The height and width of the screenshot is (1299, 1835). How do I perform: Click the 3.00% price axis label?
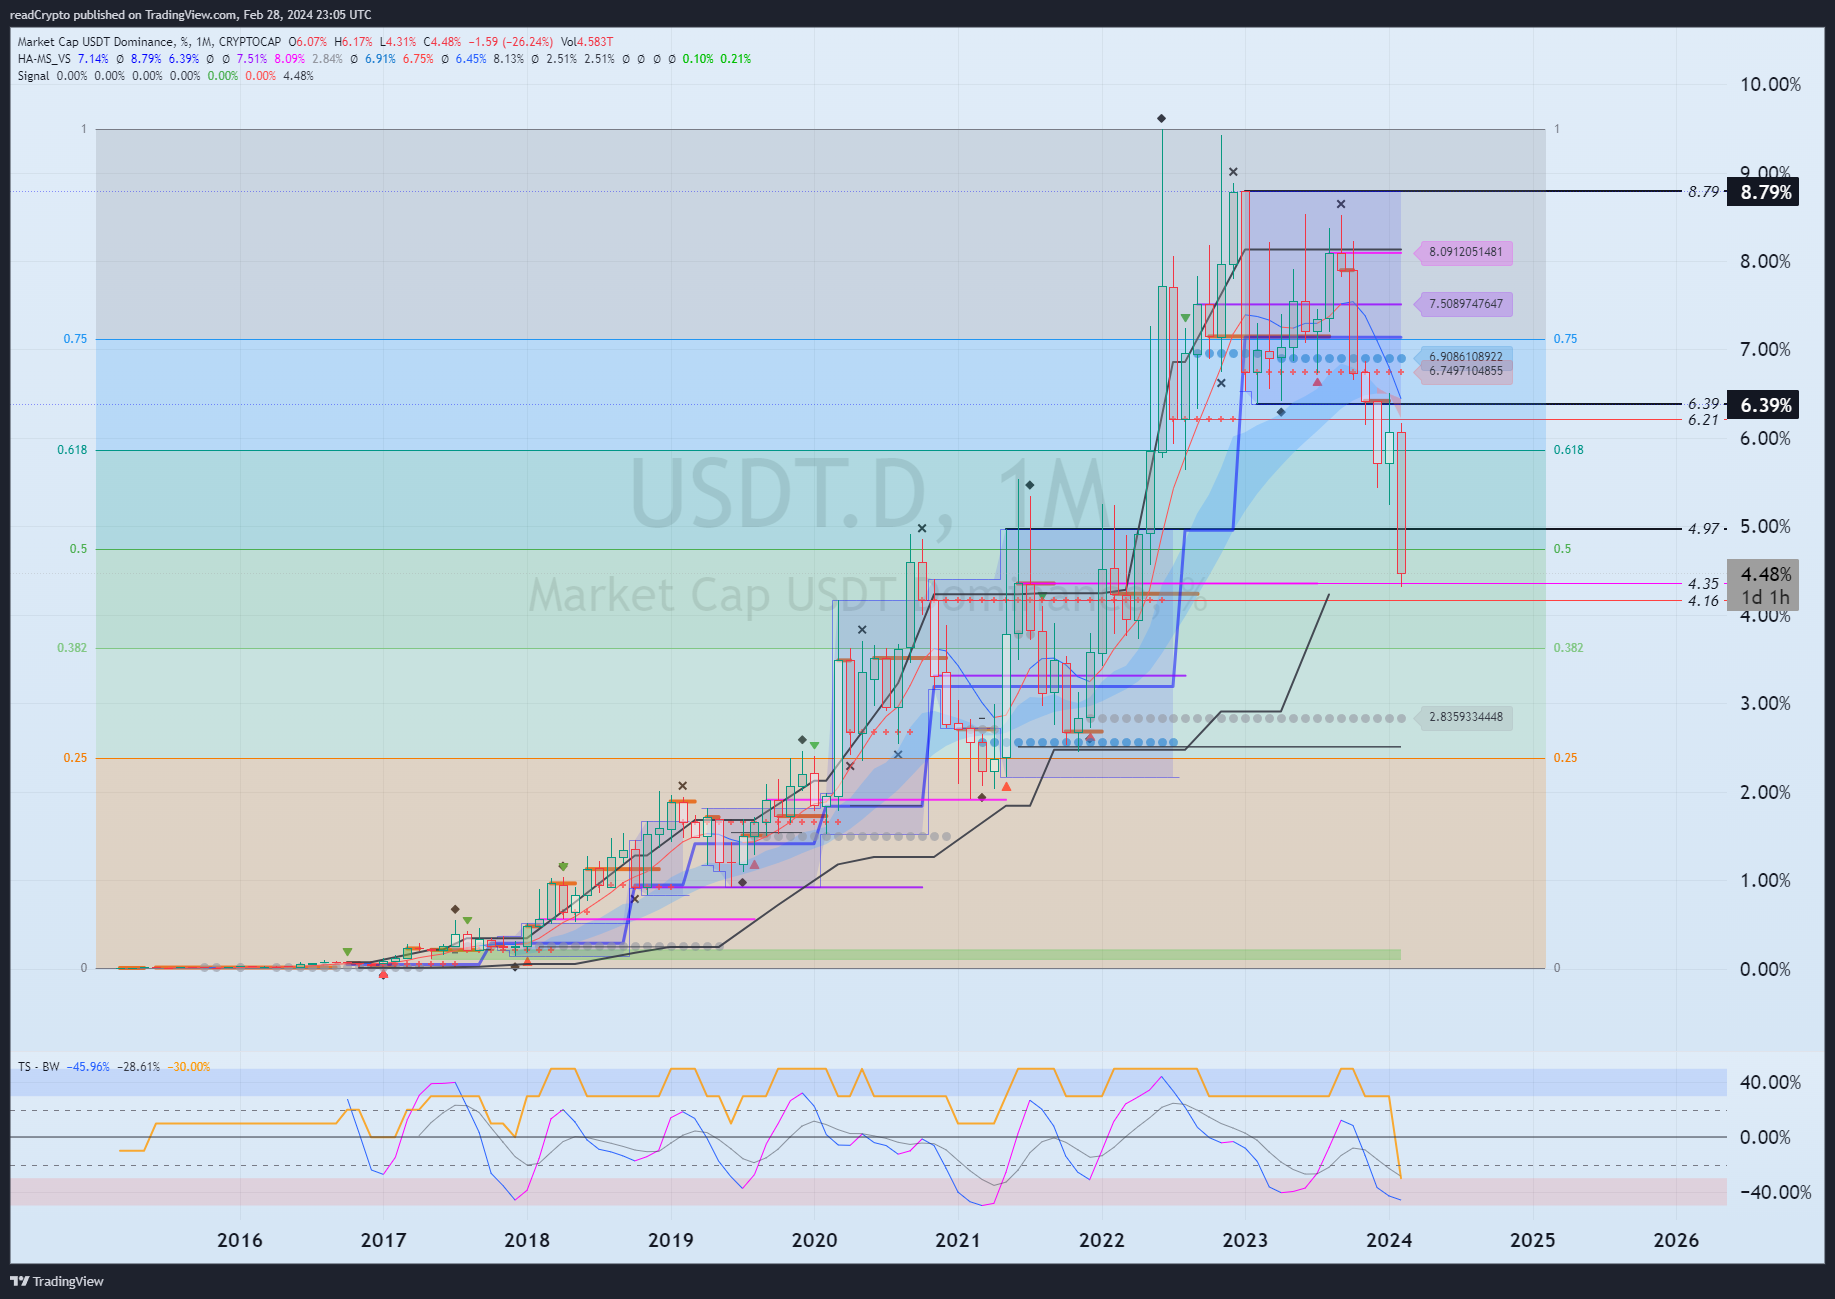(x=1765, y=703)
